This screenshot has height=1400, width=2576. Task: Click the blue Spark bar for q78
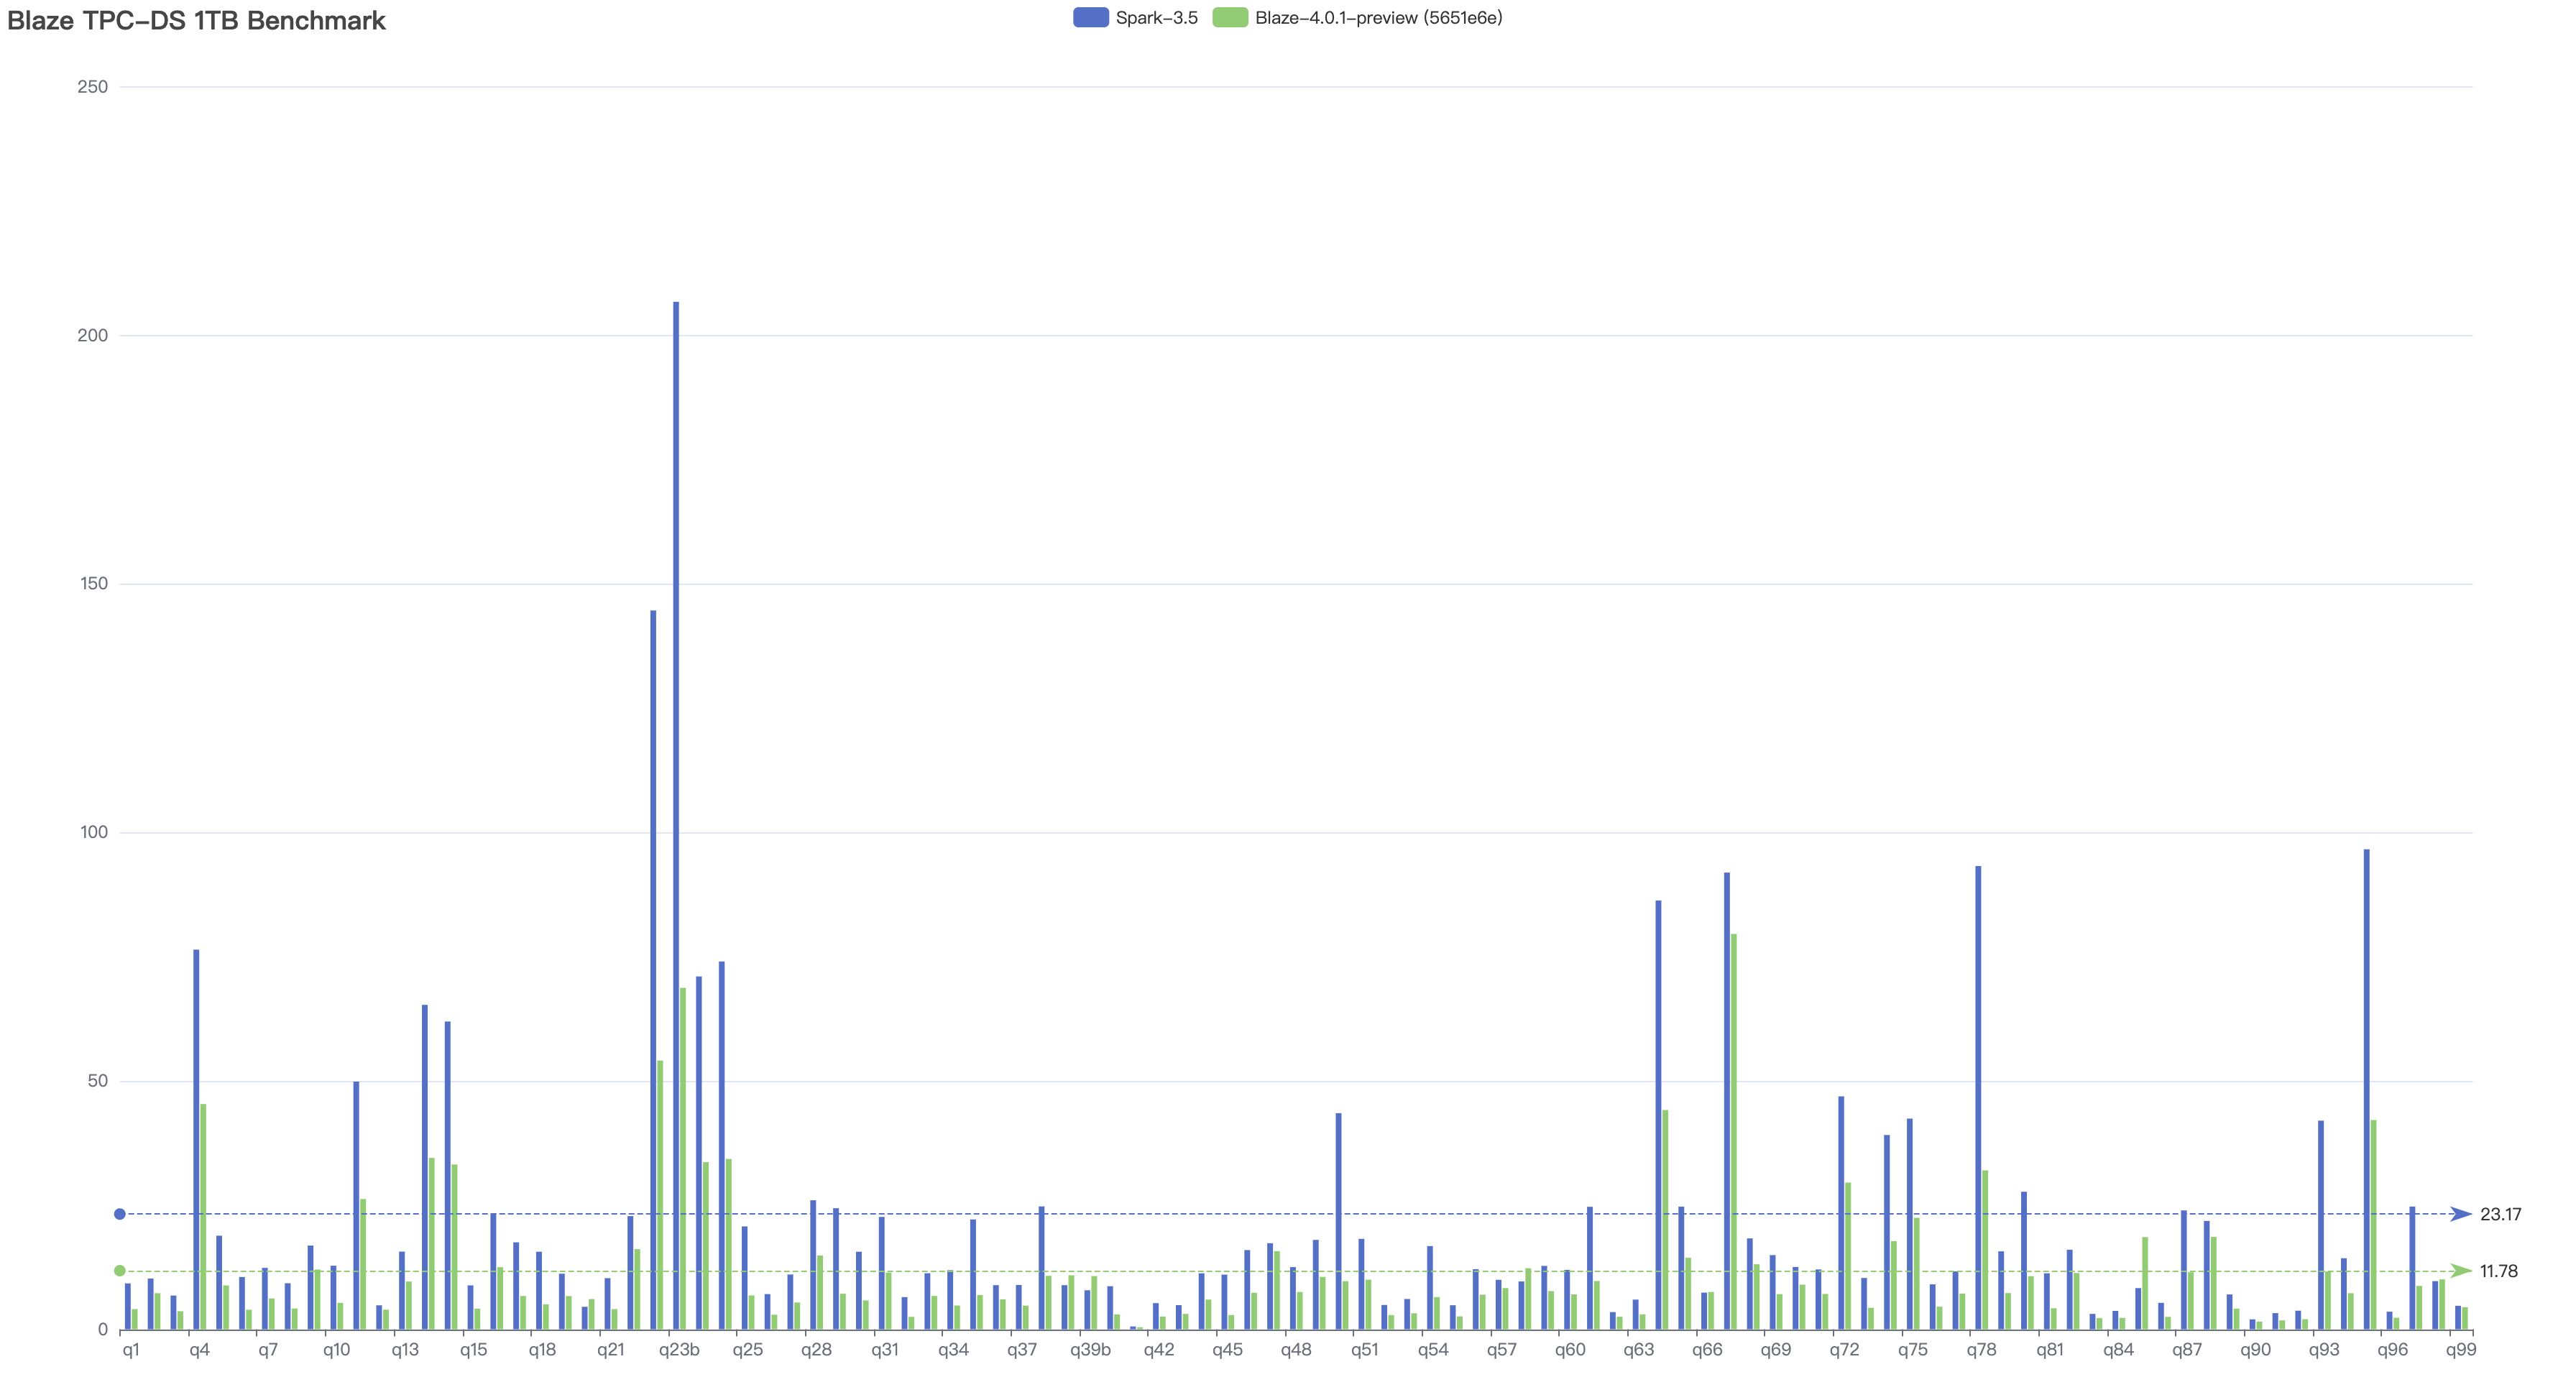click(x=1978, y=1098)
